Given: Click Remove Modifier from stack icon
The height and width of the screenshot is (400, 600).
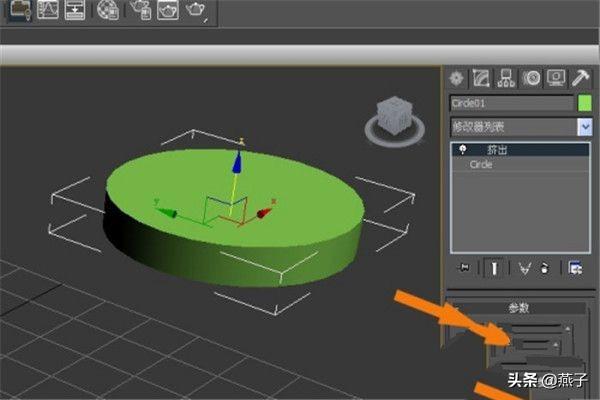Looking at the screenshot, I should pos(545,268).
